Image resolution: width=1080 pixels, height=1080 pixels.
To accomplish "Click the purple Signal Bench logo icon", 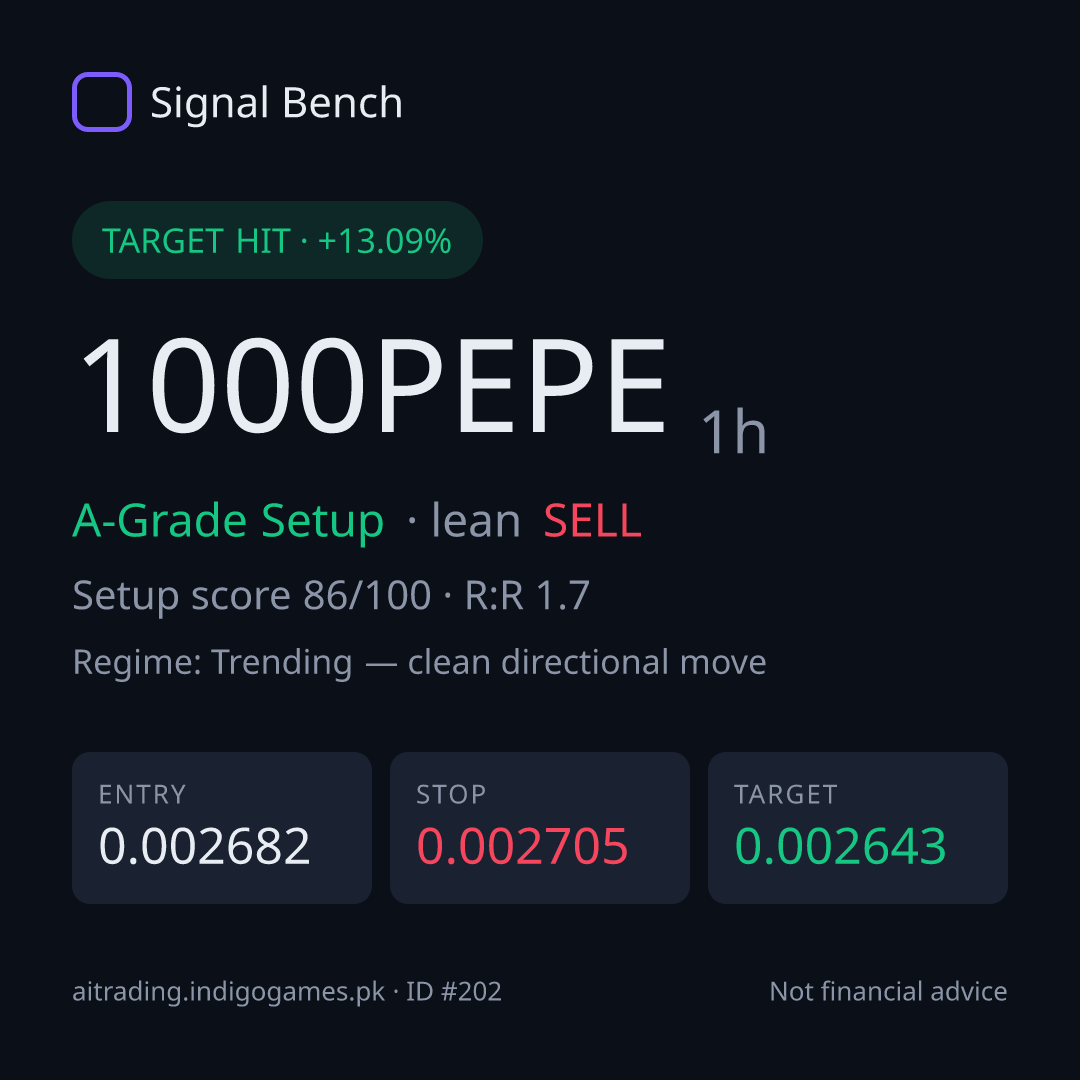I will pyautogui.click(x=102, y=102).
